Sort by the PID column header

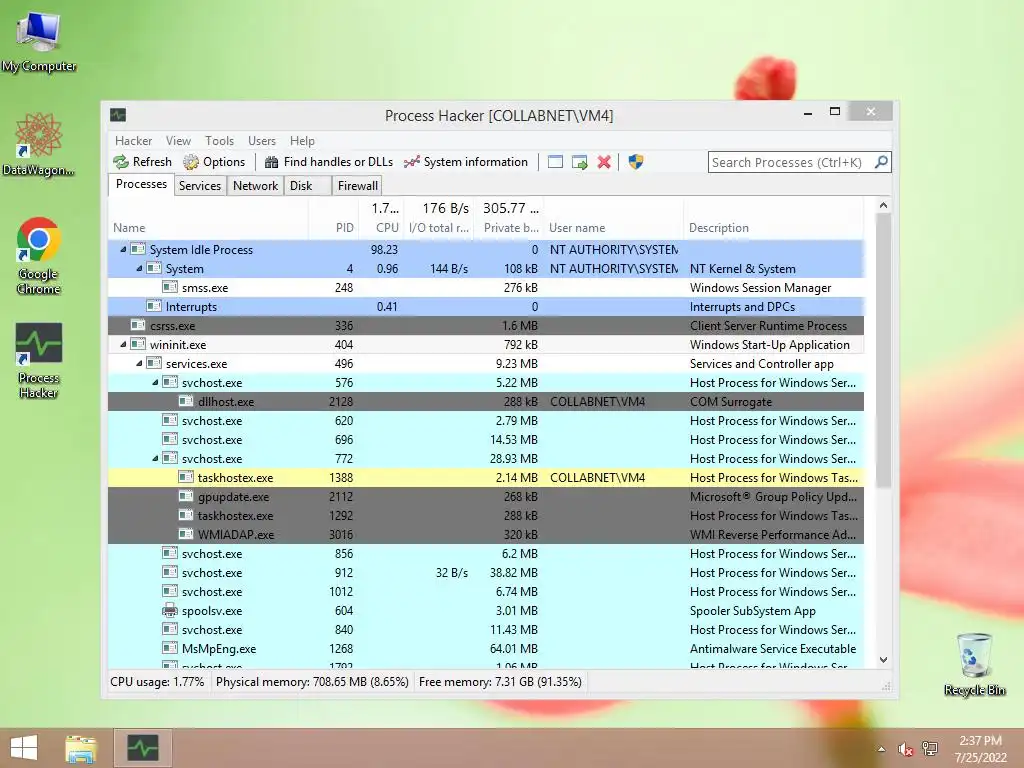(333, 219)
